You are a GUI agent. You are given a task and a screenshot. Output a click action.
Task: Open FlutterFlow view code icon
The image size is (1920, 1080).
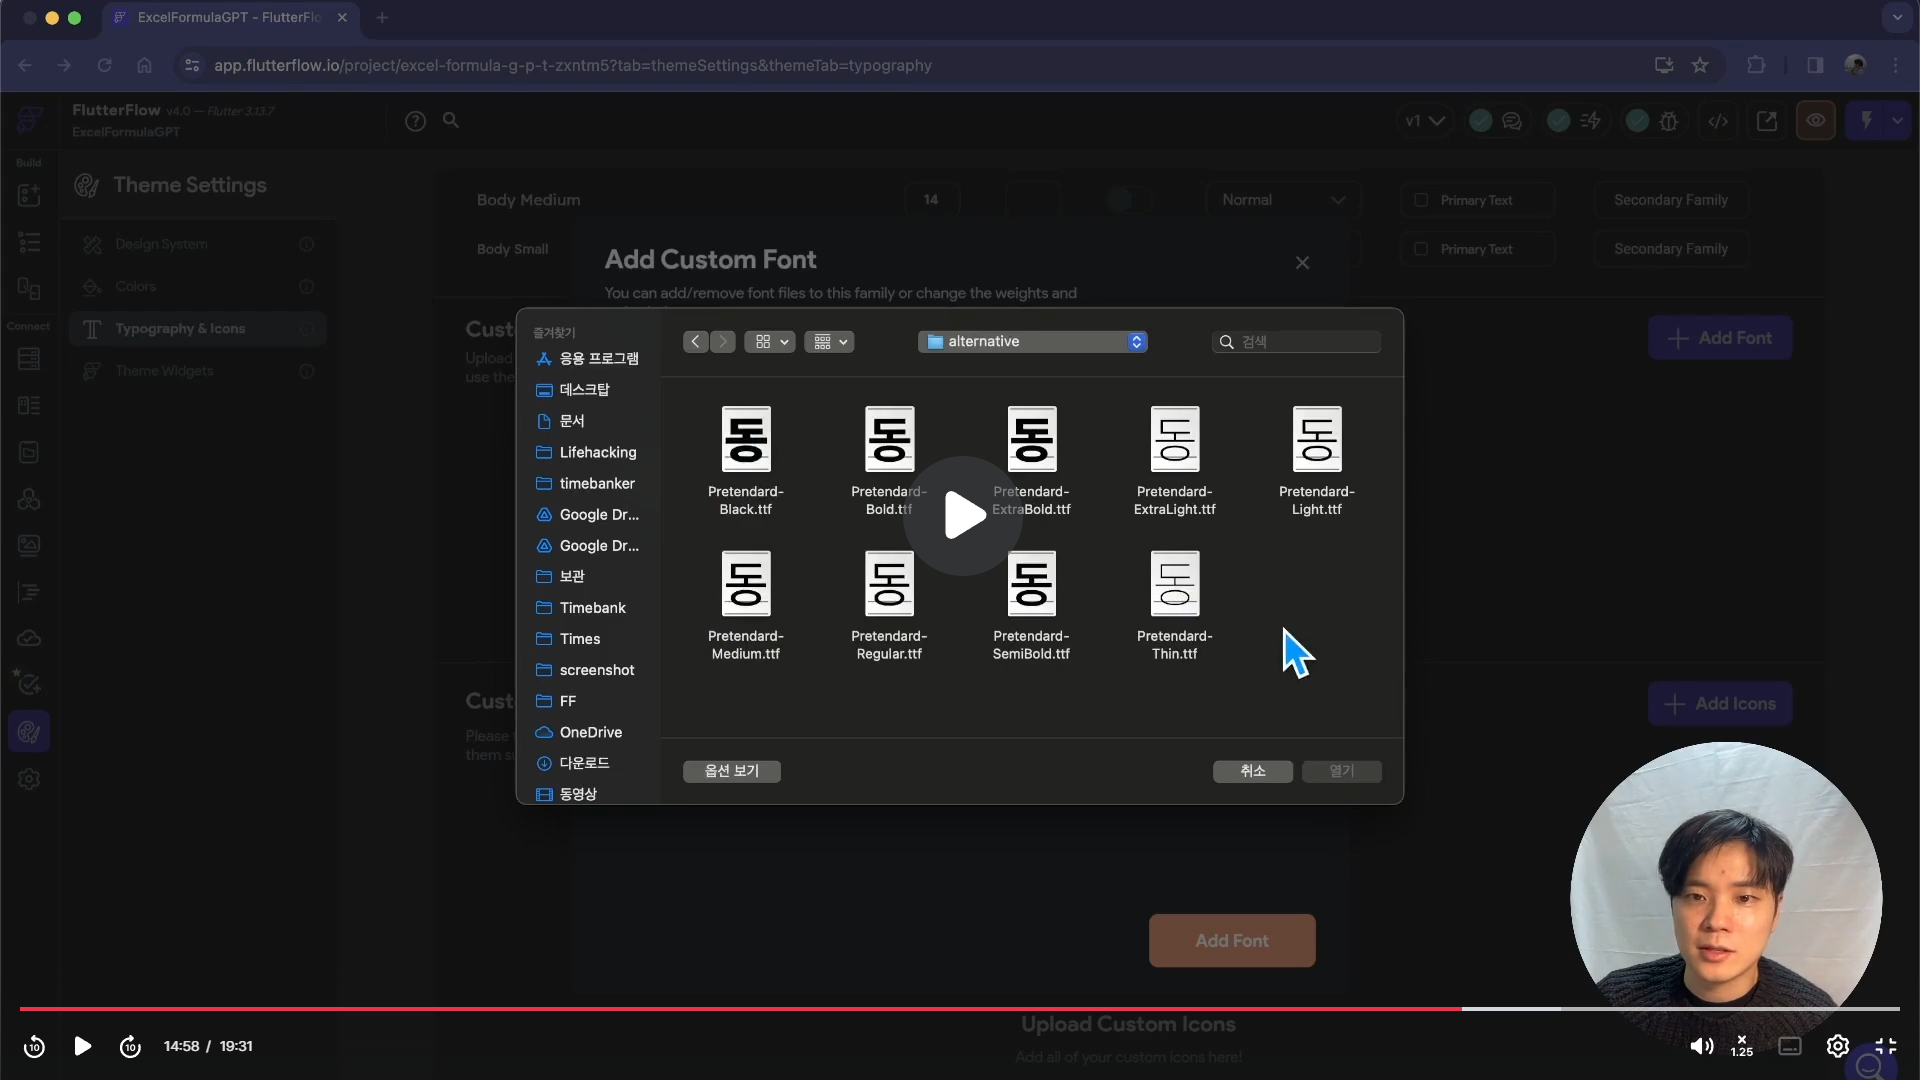click(1718, 121)
